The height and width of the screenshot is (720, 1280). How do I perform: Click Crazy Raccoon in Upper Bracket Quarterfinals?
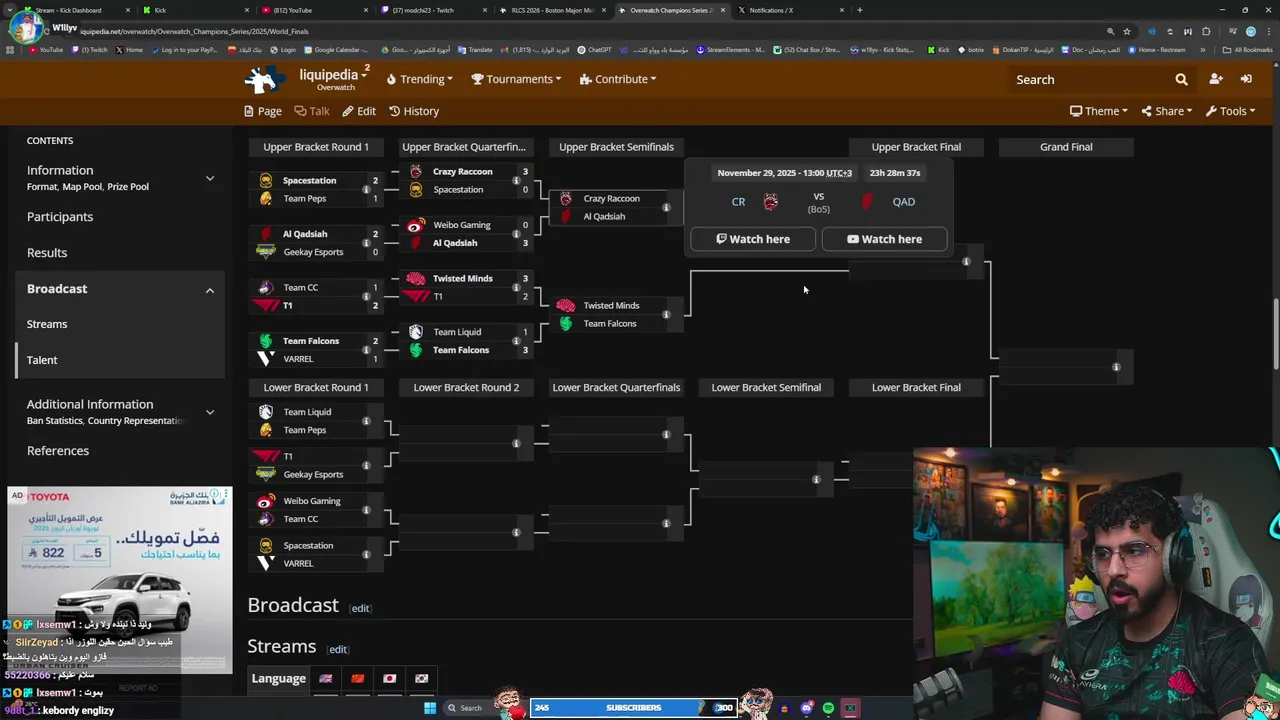(462, 172)
